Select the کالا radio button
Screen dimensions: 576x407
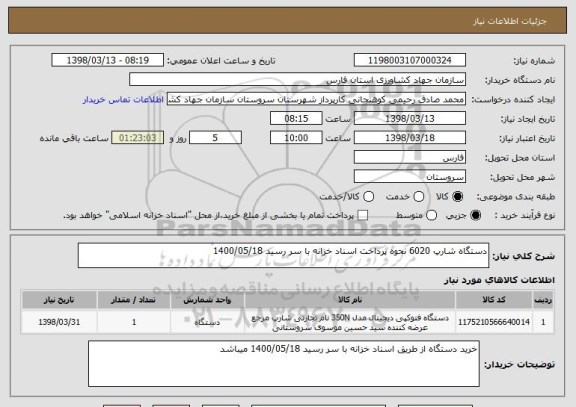457,197
